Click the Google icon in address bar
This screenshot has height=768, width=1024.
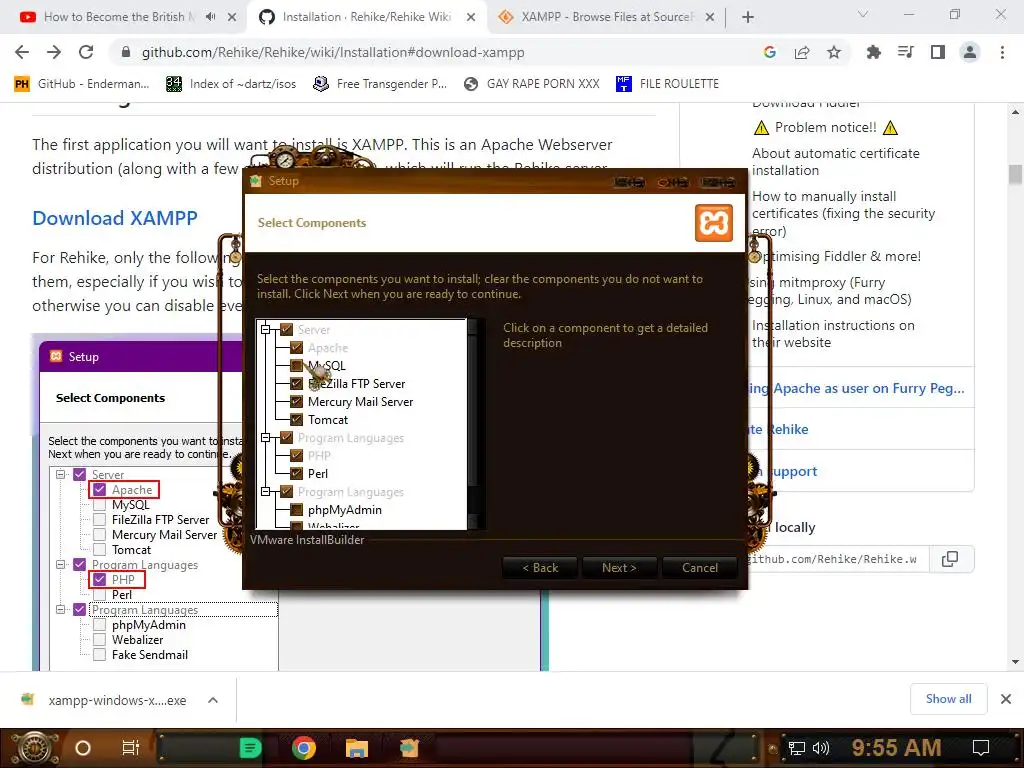coord(770,52)
